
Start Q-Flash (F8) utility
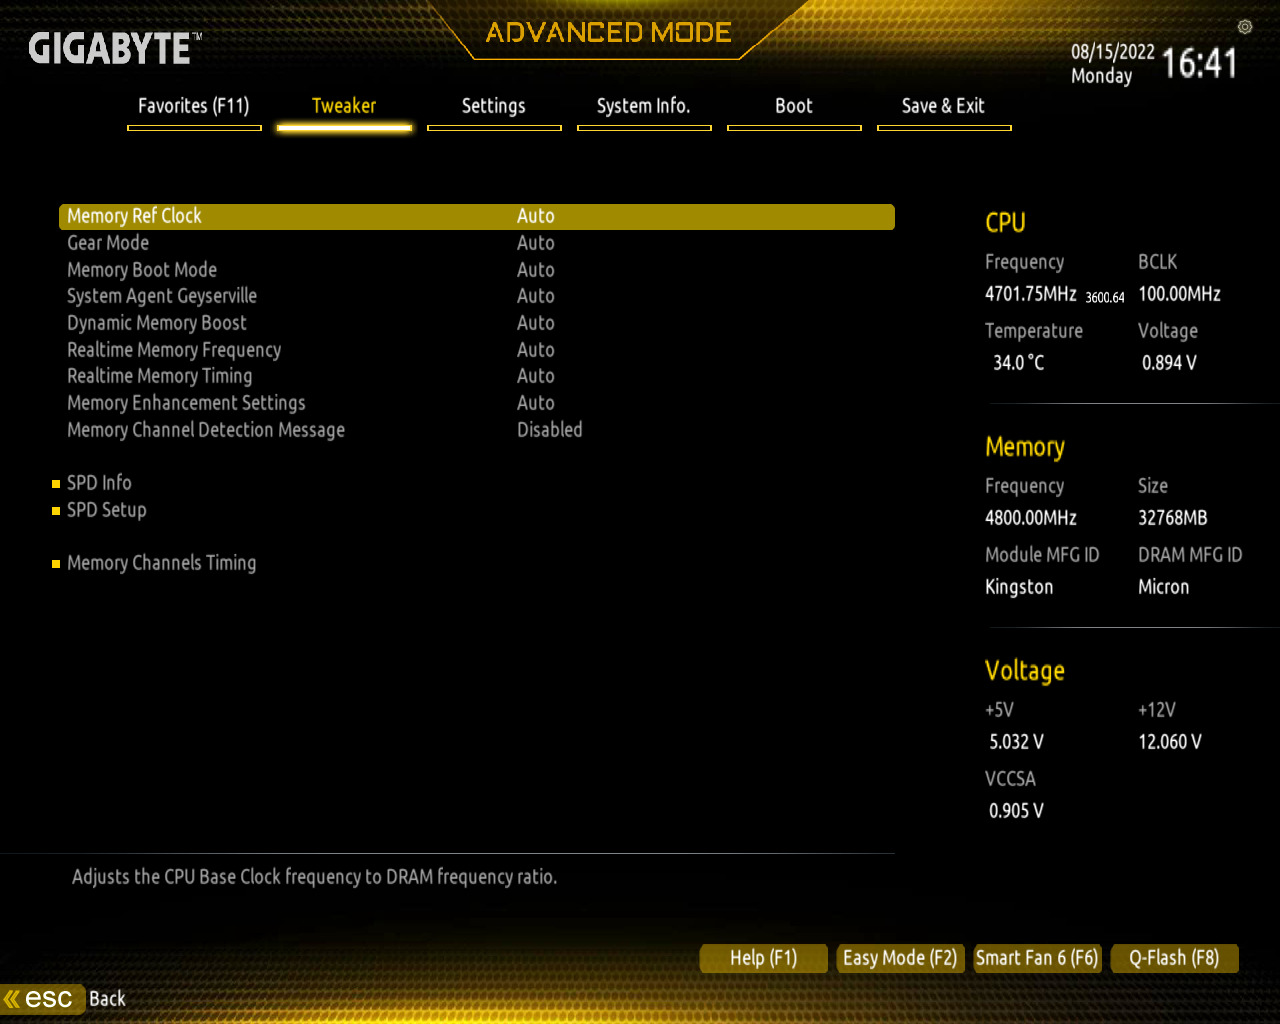(1174, 958)
